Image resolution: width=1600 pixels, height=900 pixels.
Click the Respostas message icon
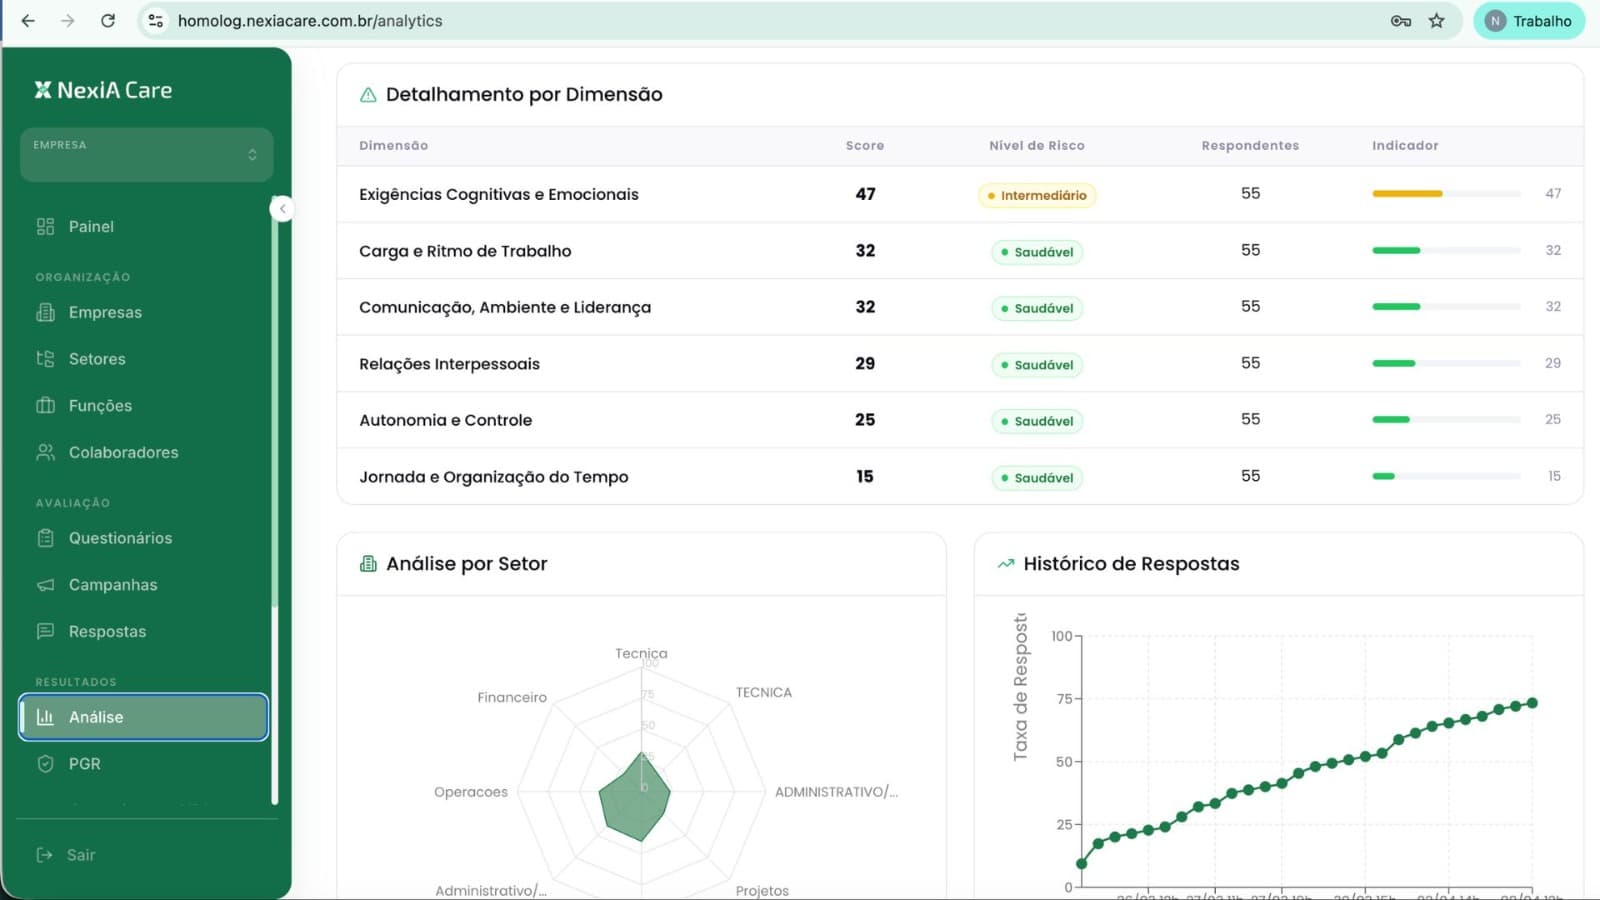tap(45, 631)
